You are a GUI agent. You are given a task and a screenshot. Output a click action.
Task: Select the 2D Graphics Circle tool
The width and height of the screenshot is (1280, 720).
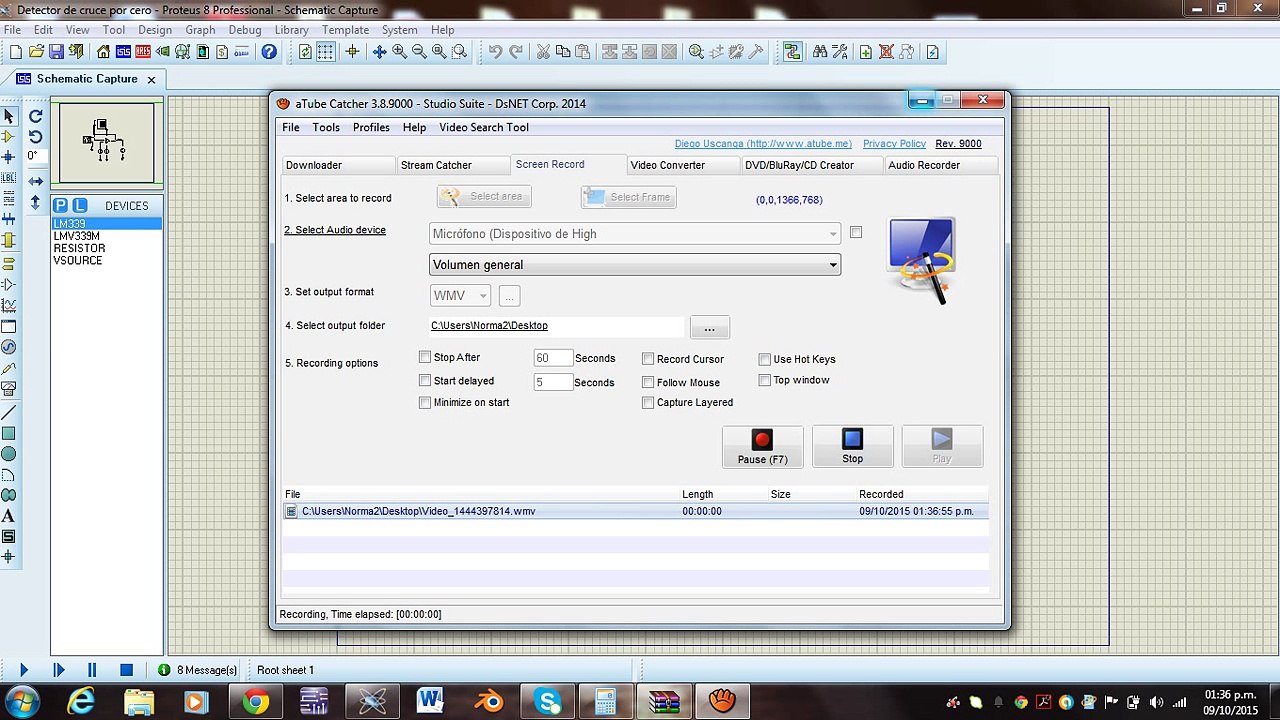[x=9, y=454]
